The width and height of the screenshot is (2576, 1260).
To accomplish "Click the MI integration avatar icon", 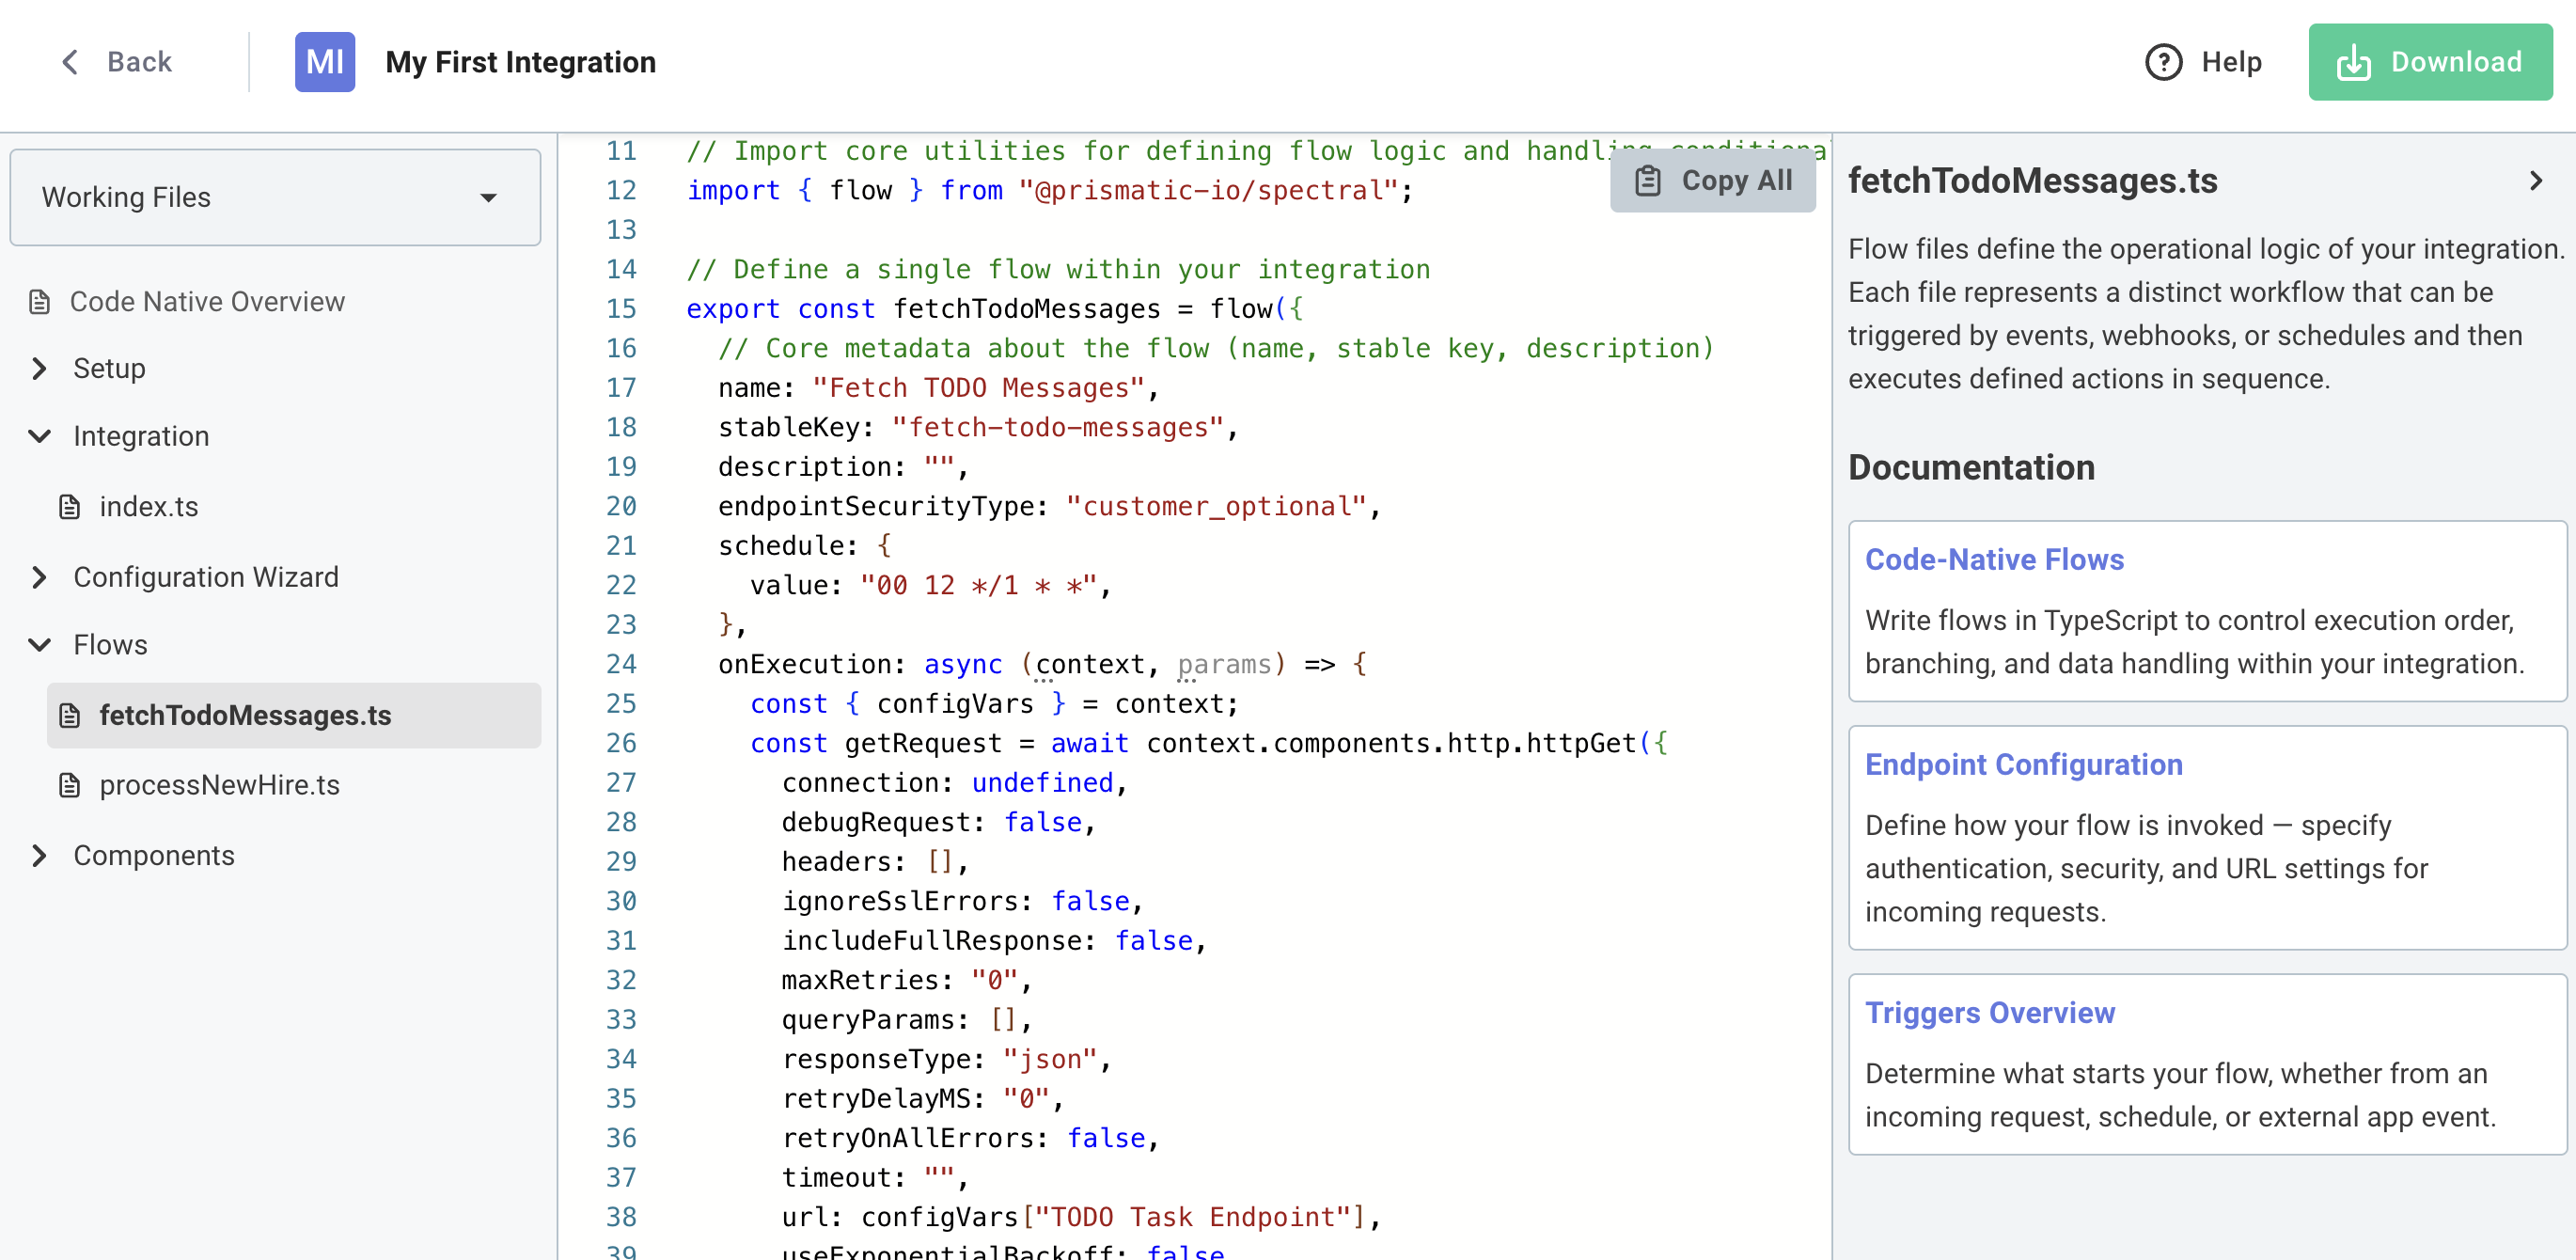I will coord(324,61).
